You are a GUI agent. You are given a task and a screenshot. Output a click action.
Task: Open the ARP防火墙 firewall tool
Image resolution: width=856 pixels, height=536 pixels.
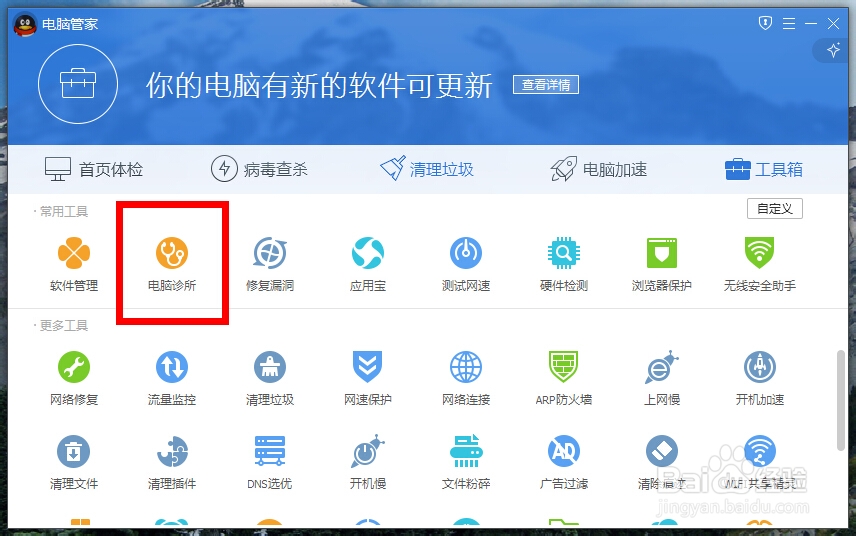pos(564,378)
